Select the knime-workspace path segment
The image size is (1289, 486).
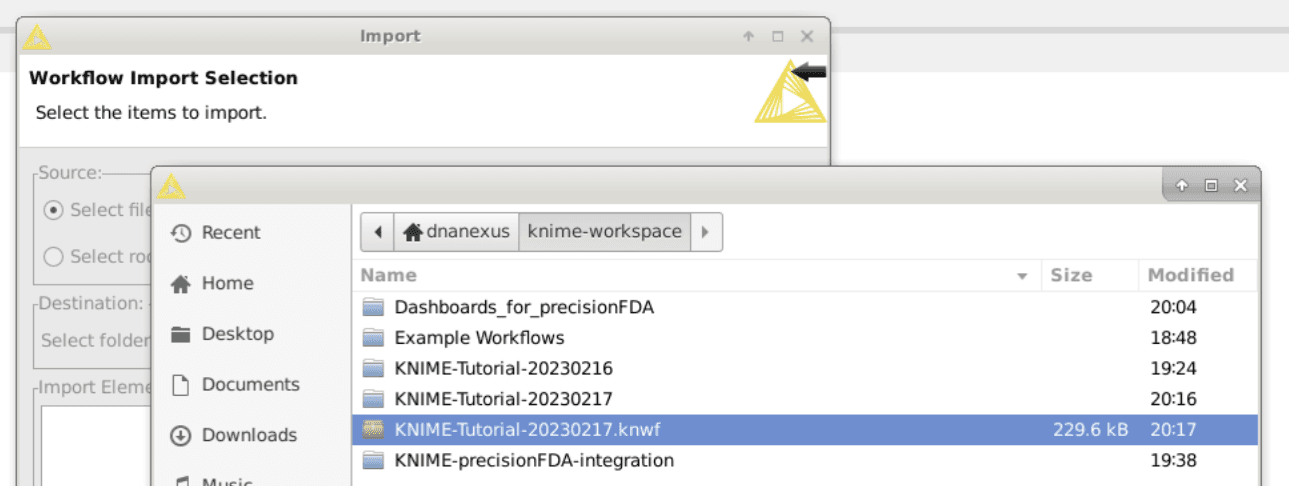click(604, 232)
